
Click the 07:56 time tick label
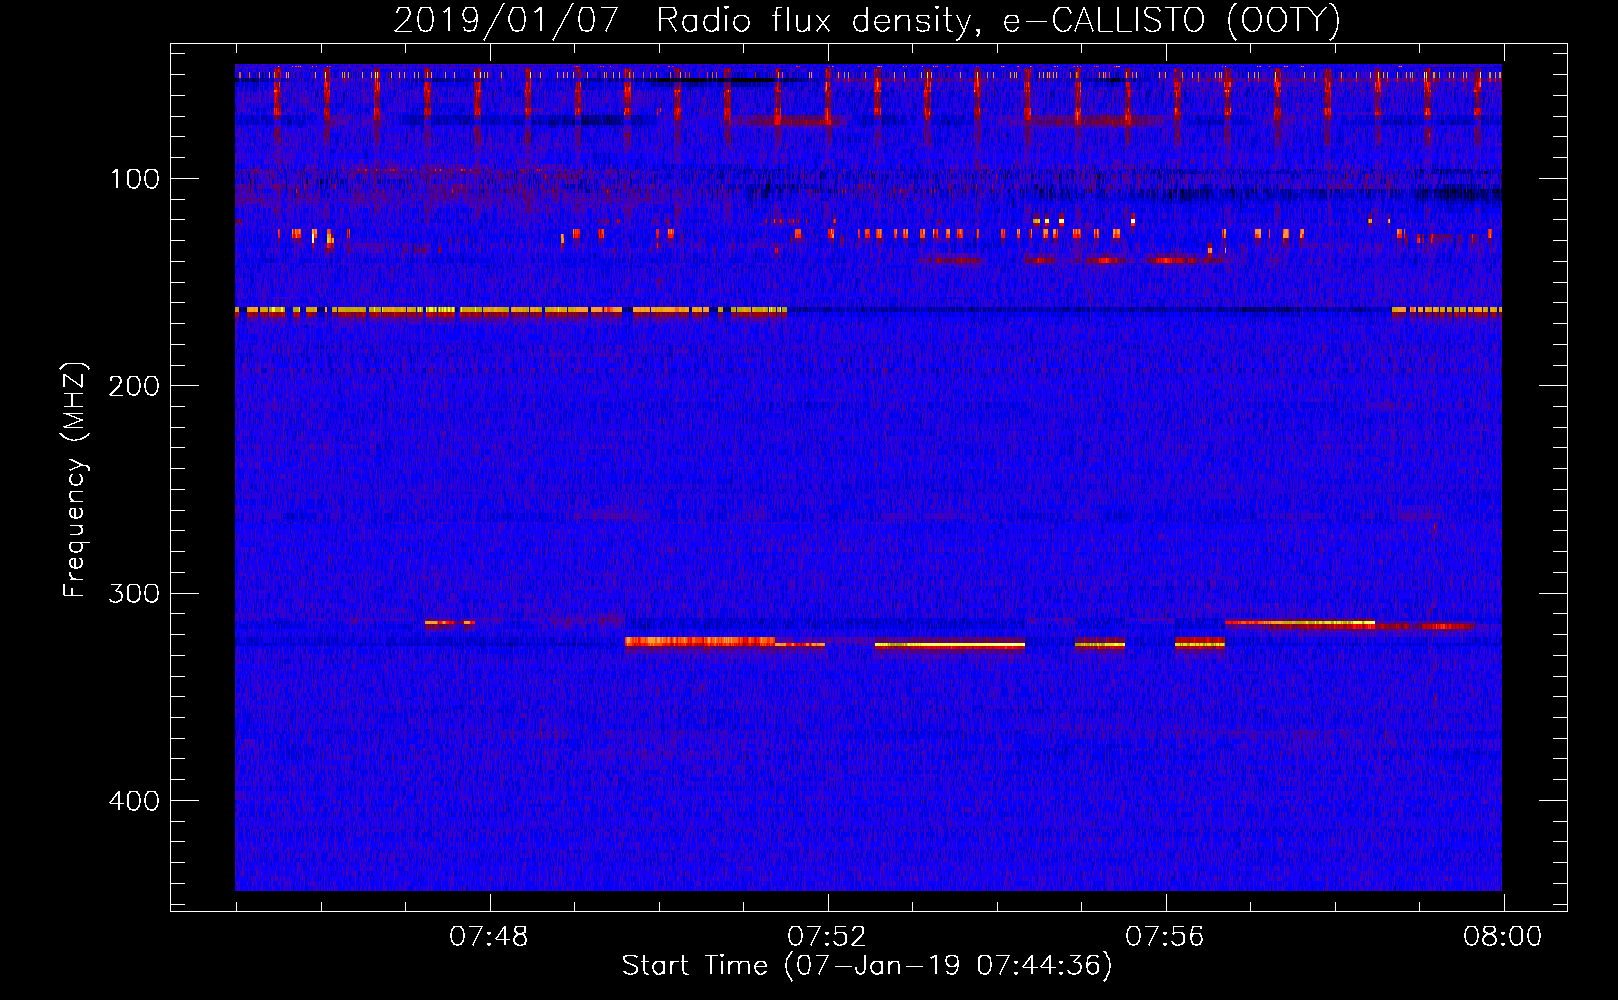click(1165, 937)
